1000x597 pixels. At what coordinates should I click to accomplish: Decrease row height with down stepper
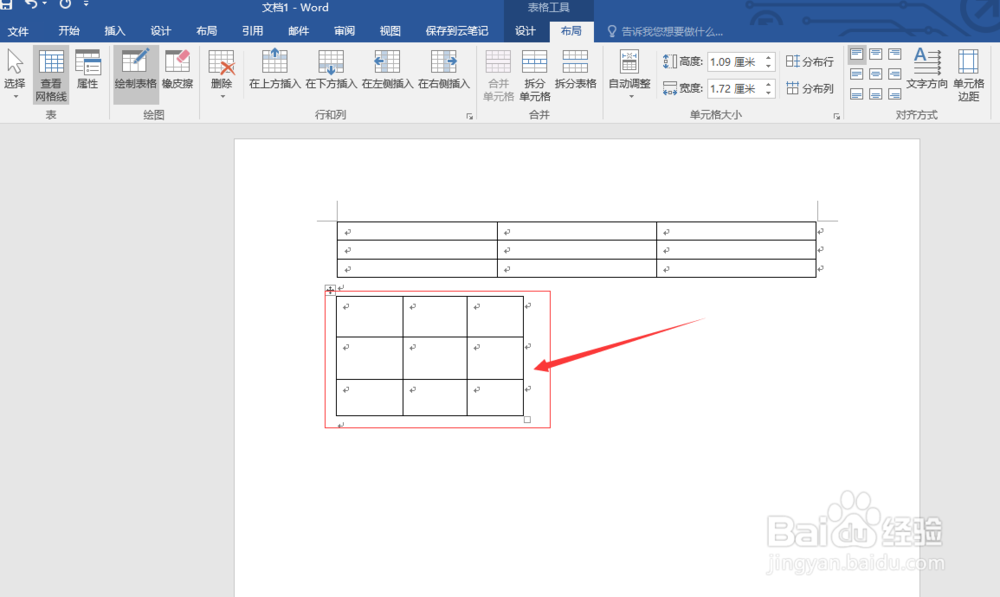coord(768,66)
